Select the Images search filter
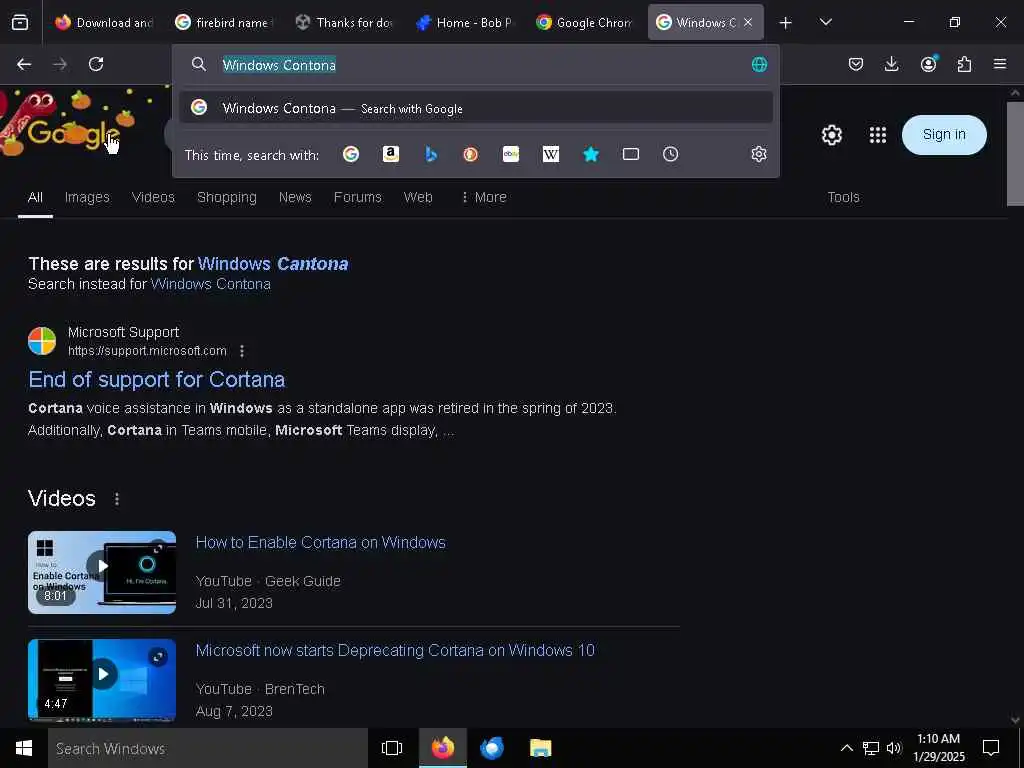 click(87, 197)
